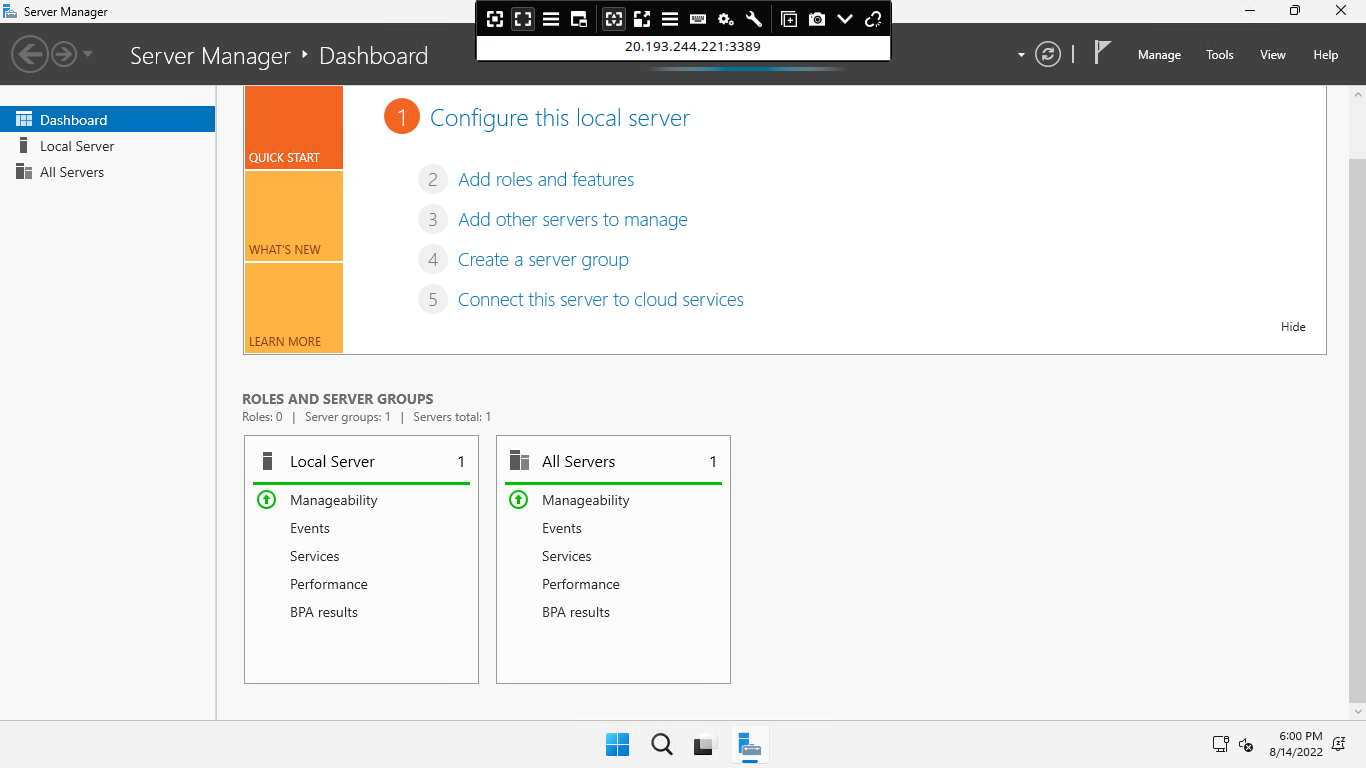Viewport: 1366px width, 768px height.
Task: Toggle fullscreen mode in the remote toolbar
Action: click(x=523, y=19)
